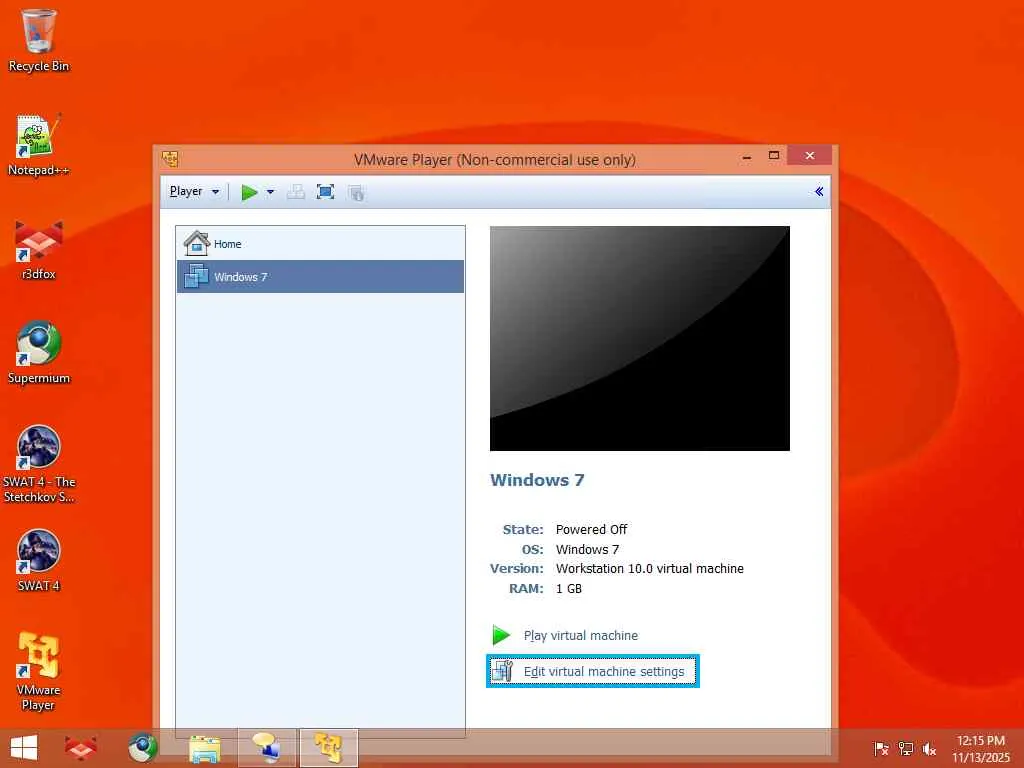
Task: Select Home in the library list
Action: click(x=320, y=244)
